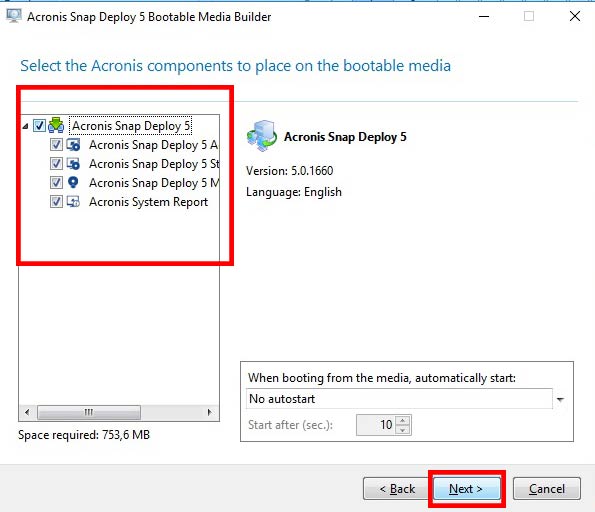Click the Acronis Snap Deploy 5 A... component icon
595x512 pixels.
pos(73,145)
